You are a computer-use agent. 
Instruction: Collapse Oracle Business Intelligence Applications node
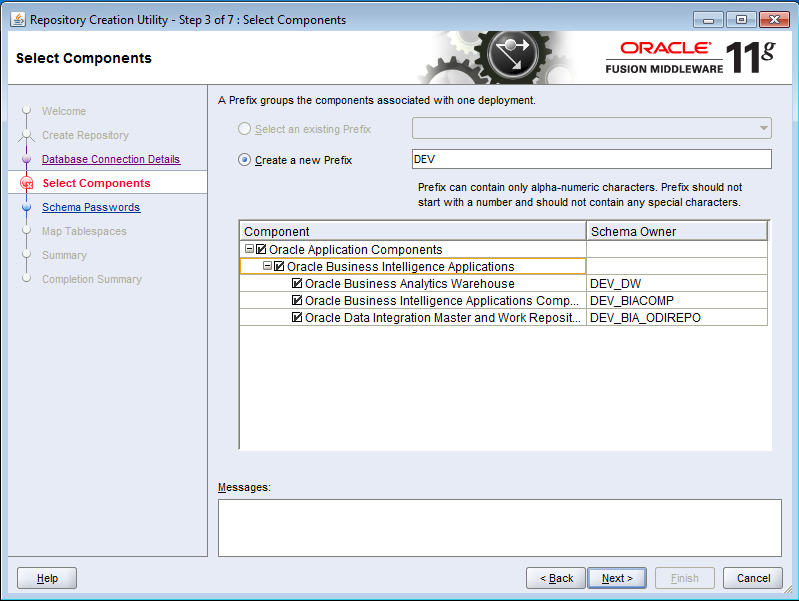[x=268, y=266]
